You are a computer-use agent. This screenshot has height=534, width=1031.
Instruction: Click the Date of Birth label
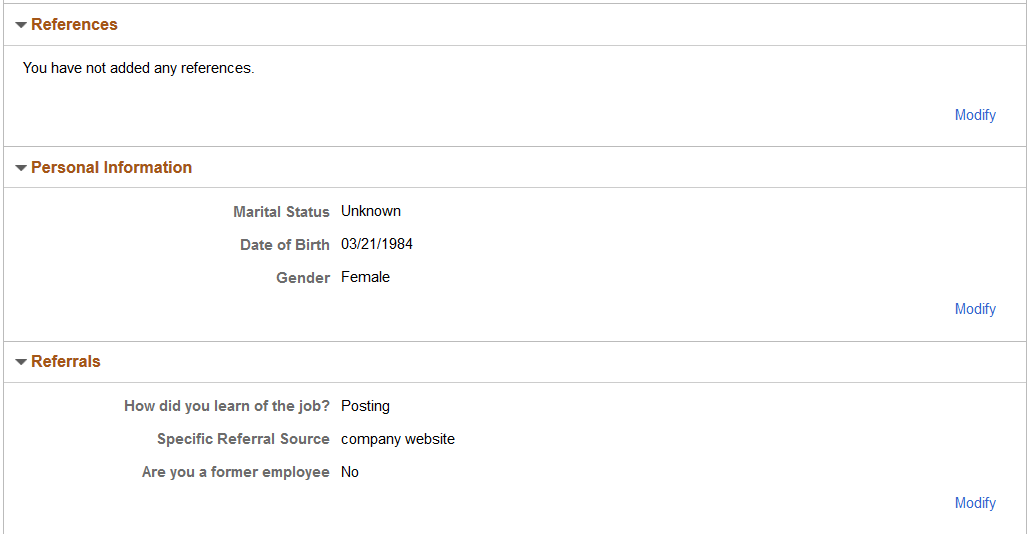tap(285, 245)
